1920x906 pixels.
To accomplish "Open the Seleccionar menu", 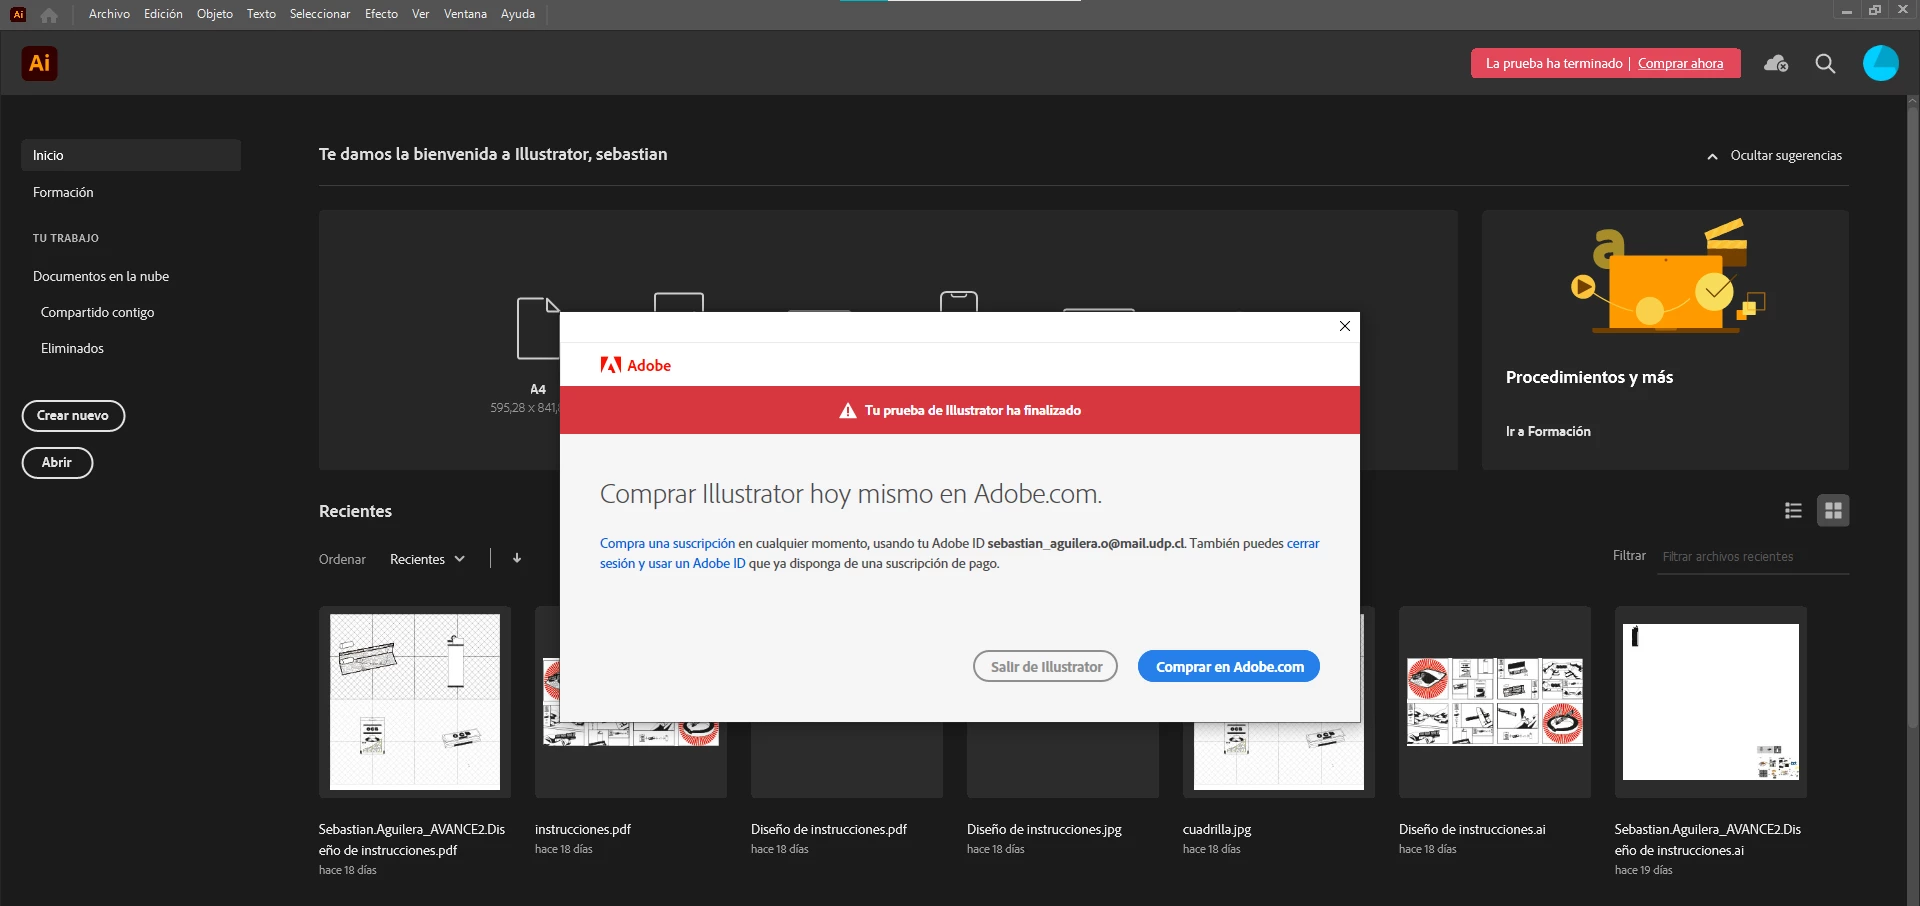I will [320, 14].
